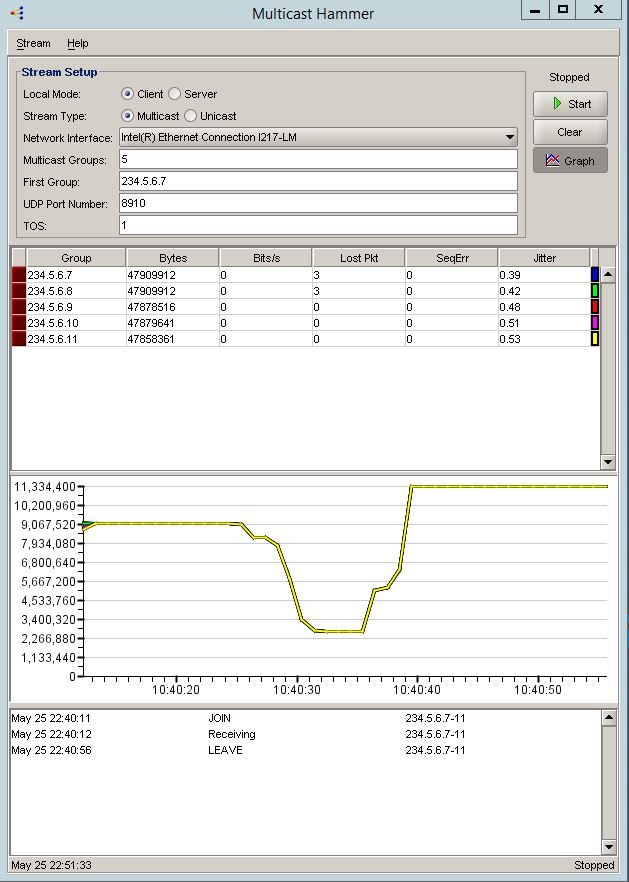Image resolution: width=629 pixels, height=882 pixels.
Task: Open the Network Interface dropdown
Action: pos(509,138)
